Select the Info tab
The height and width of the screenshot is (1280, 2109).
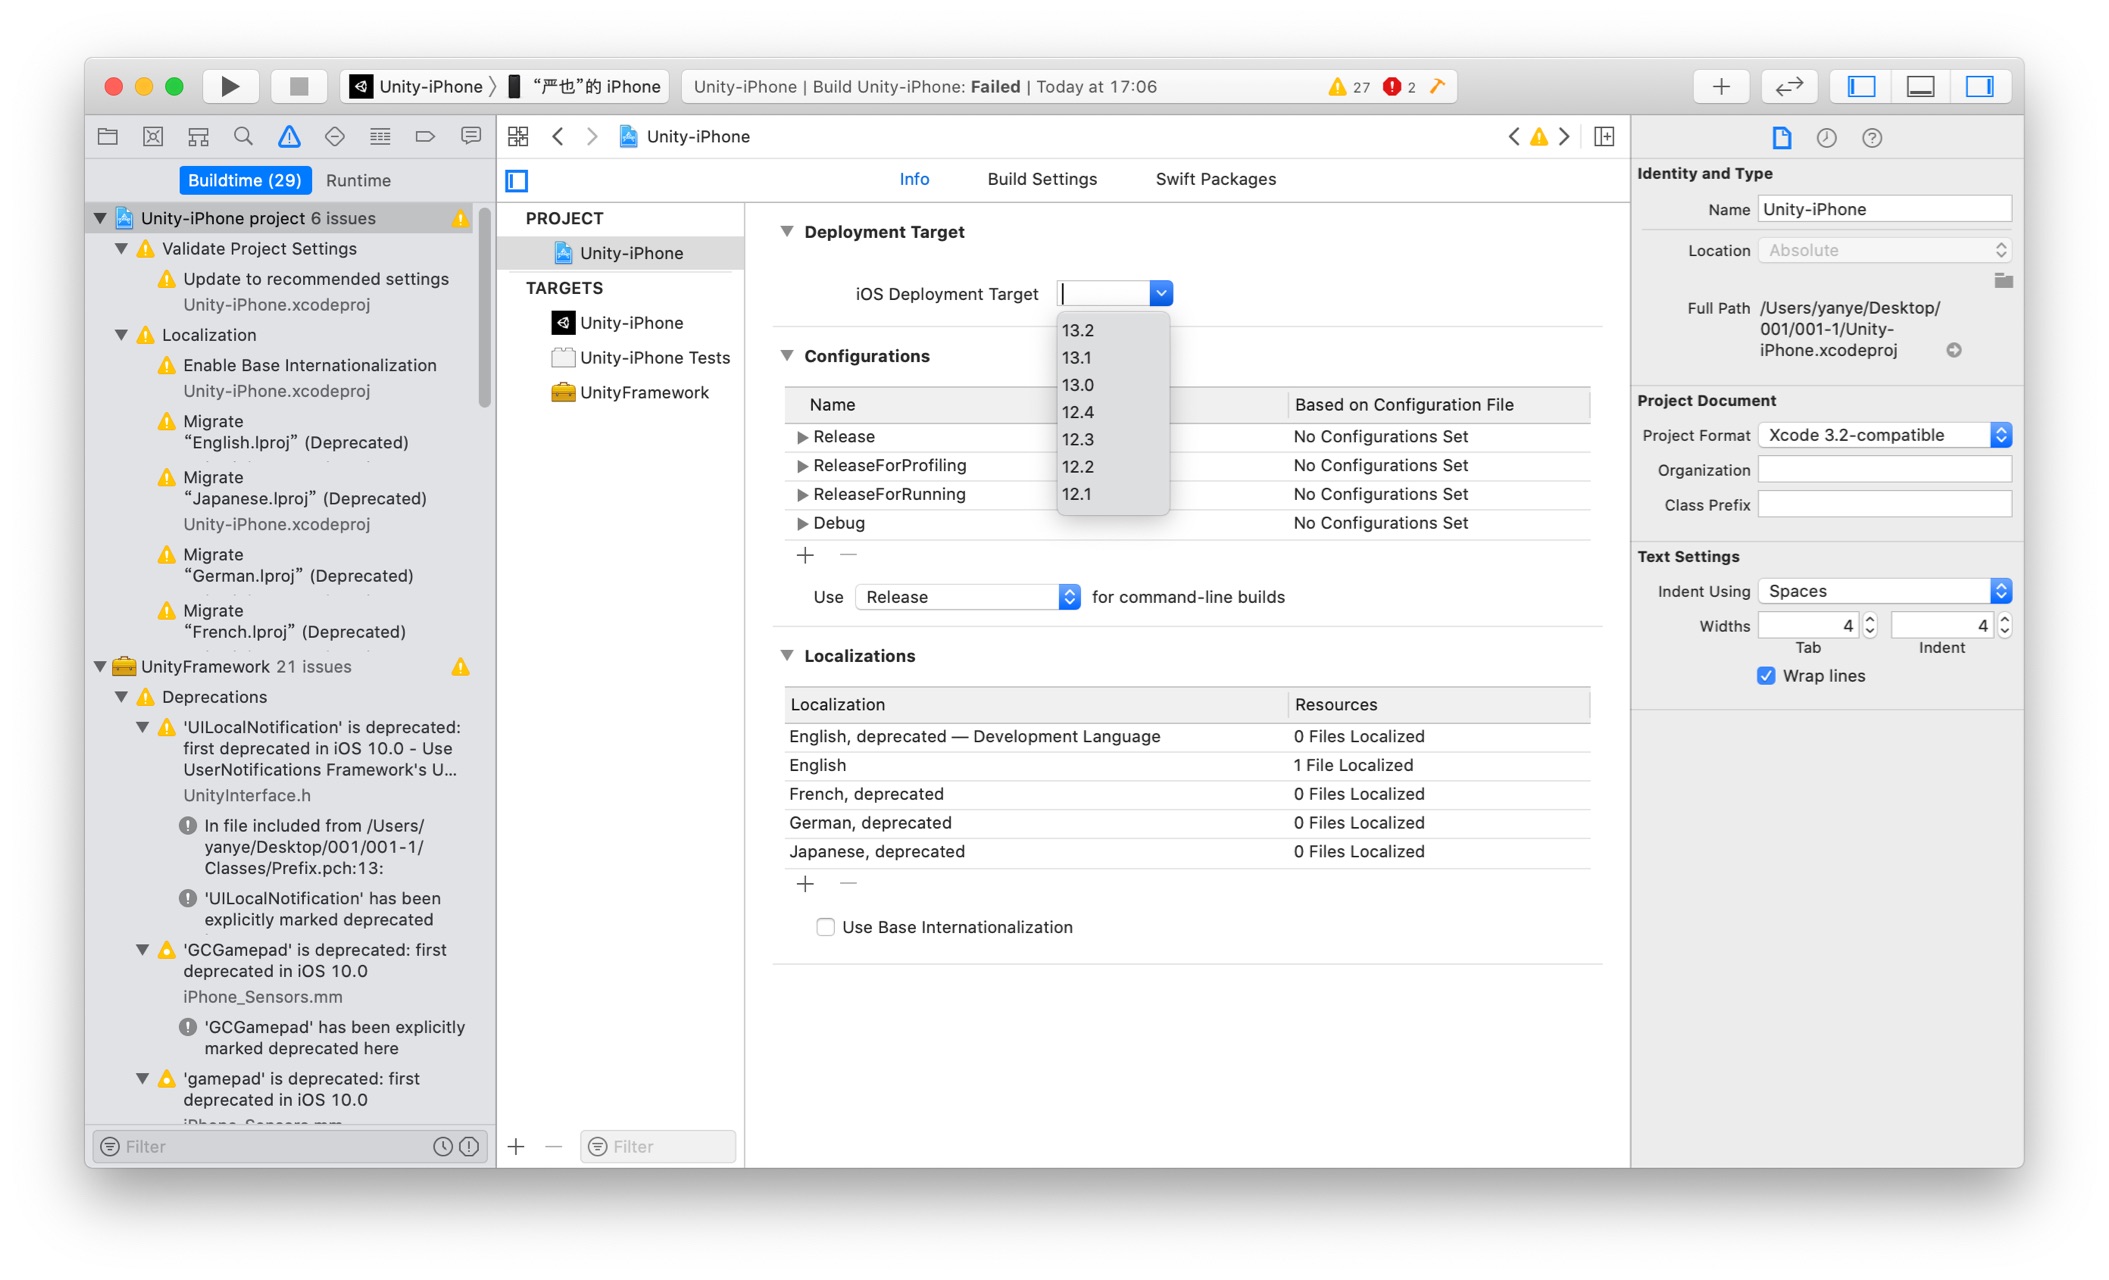tap(914, 180)
